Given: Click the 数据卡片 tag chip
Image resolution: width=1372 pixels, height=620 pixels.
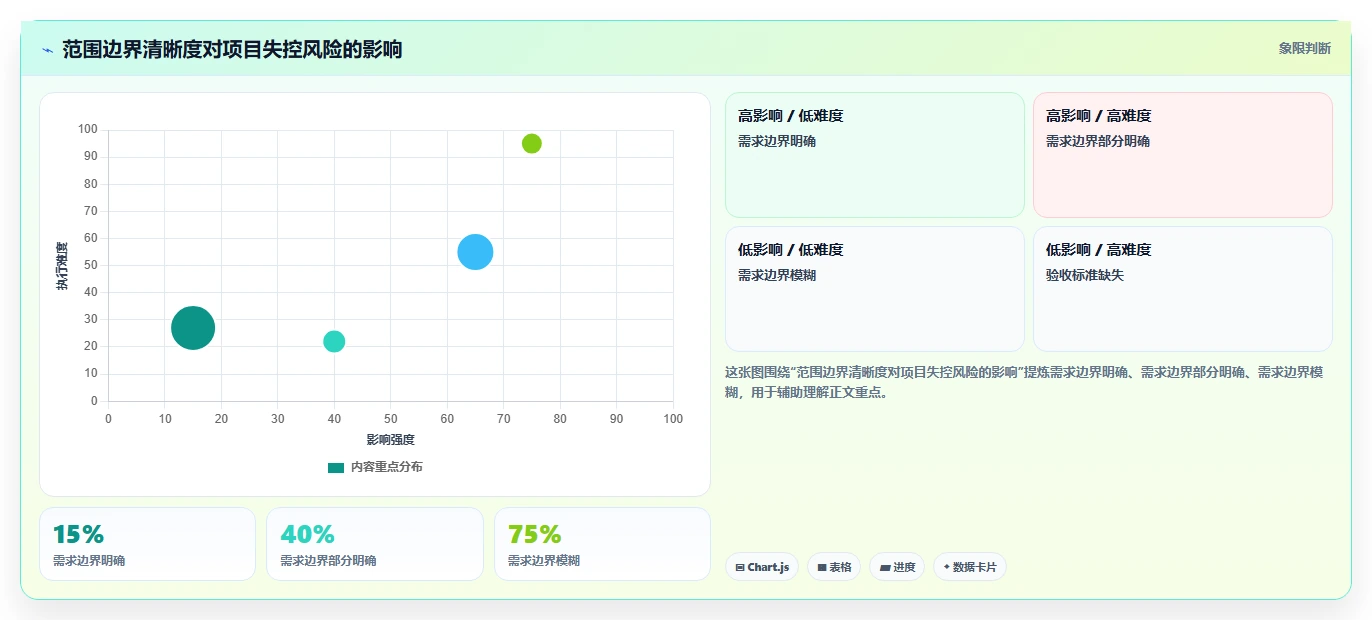Looking at the screenshot, I should (x=970, y=567).
